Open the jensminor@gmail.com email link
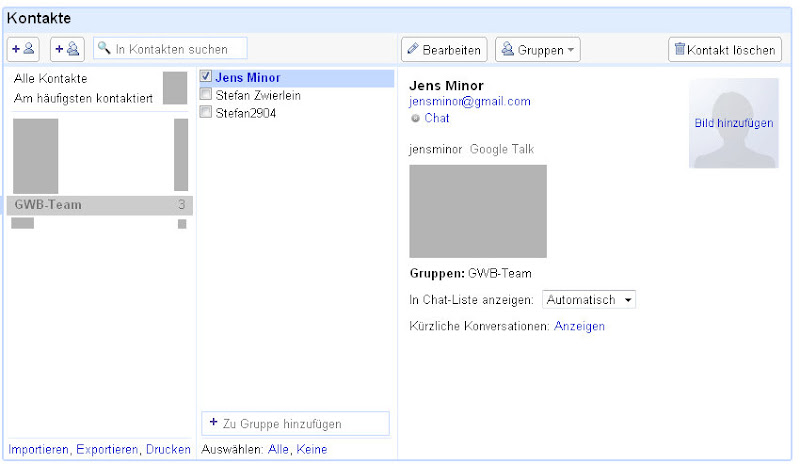The width and height of the screenshot is (800, 464). pyautogui.click(x=469, y=102)
